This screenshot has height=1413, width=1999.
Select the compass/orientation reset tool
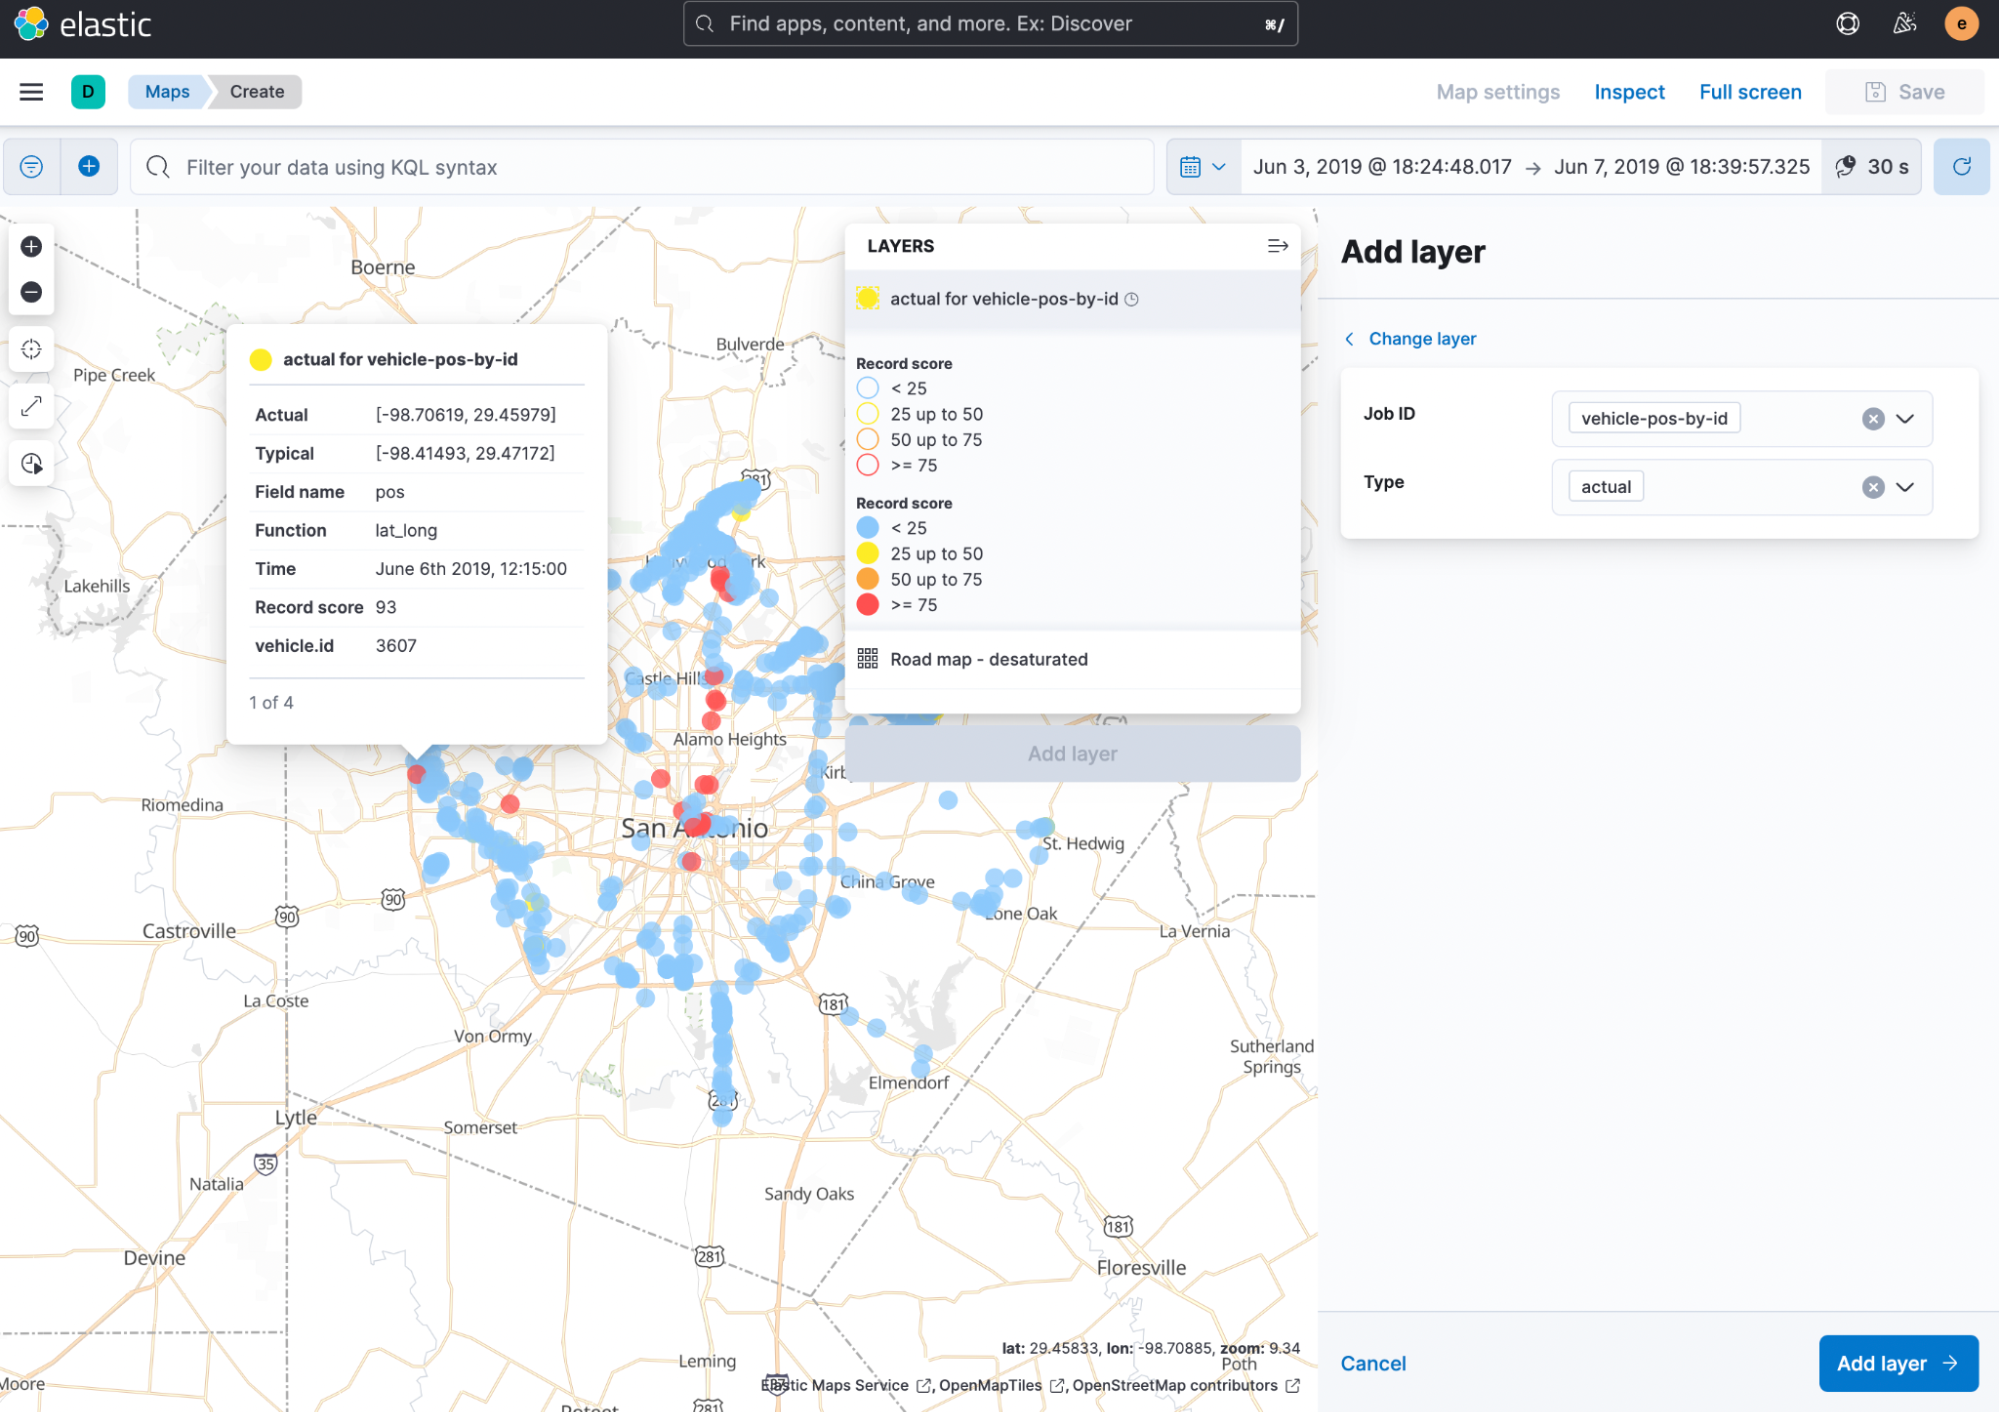[x=31, y=349]
